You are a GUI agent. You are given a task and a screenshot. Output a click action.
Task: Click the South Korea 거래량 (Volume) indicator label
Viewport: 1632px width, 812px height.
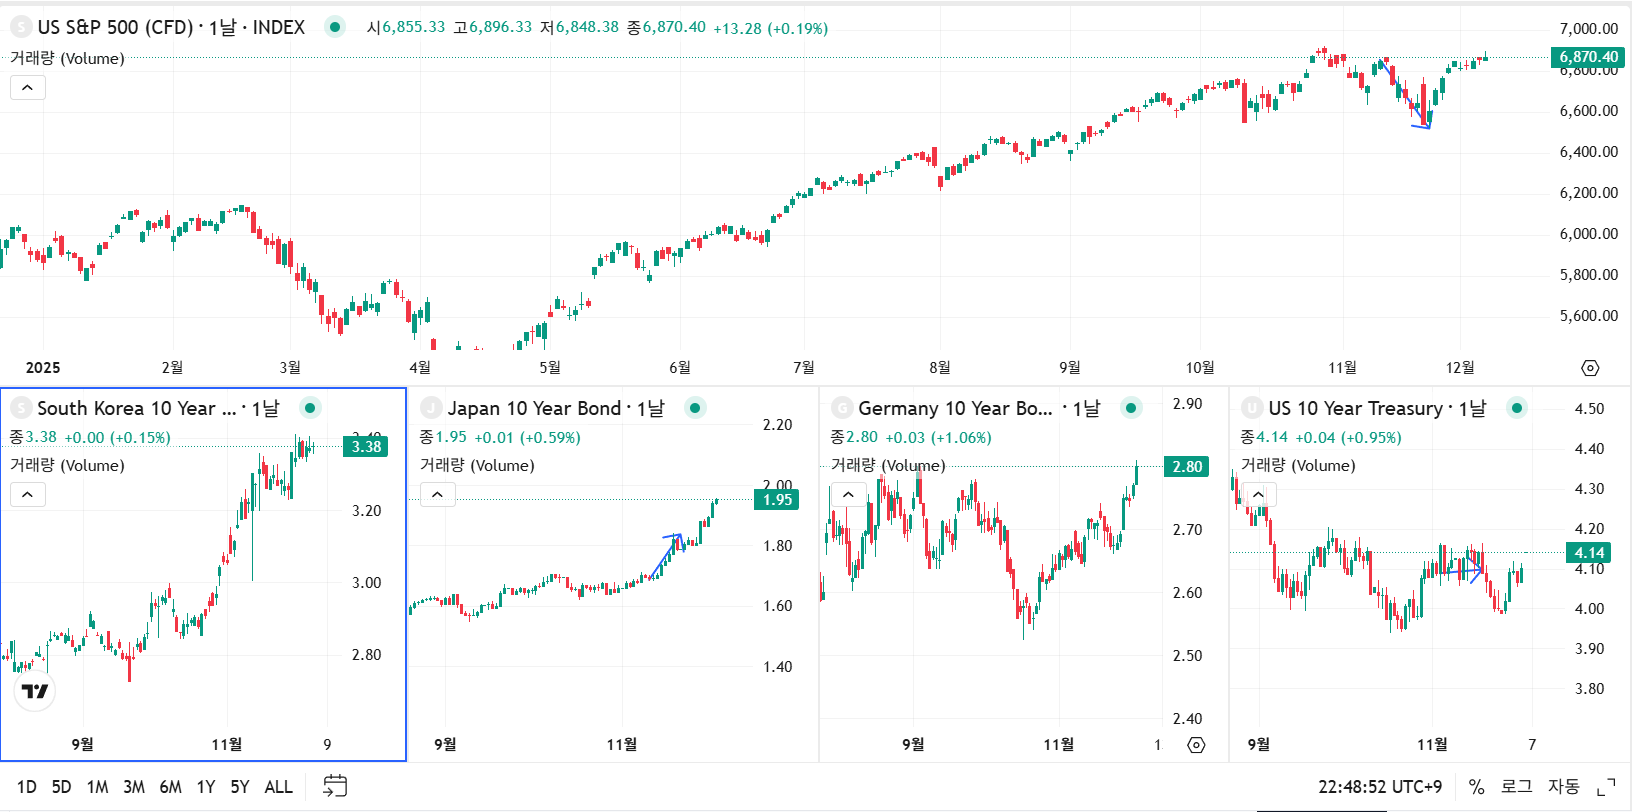pyautogui.click(x=67, y=465)
